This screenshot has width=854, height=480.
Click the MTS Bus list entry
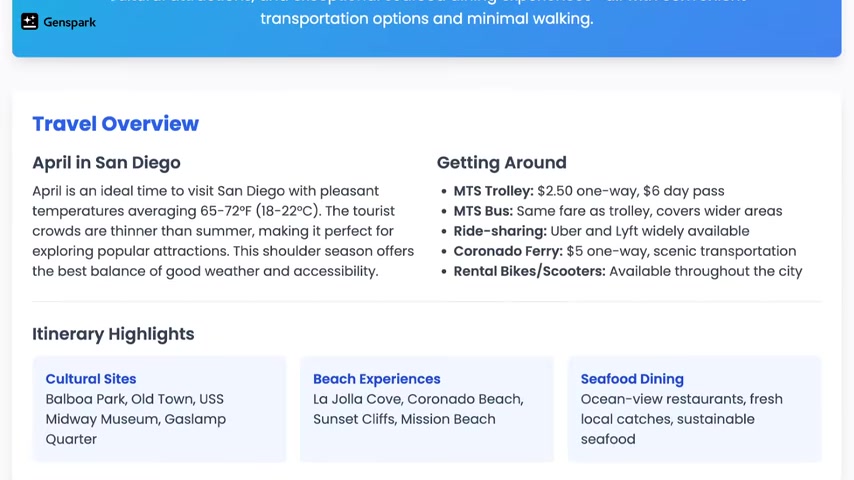[617, 211]
